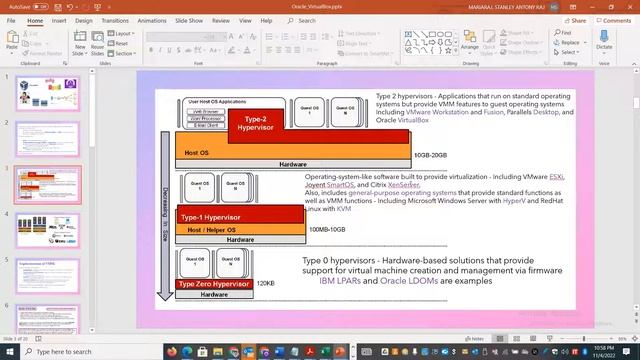Click the Center alignment icon
The image size is (640, 360).
[278, 50]
